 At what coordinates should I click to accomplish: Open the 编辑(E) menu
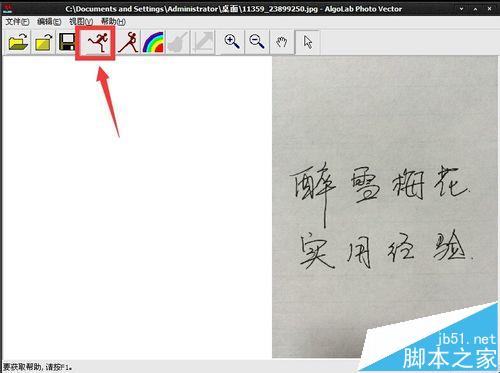tap(49, 22)
